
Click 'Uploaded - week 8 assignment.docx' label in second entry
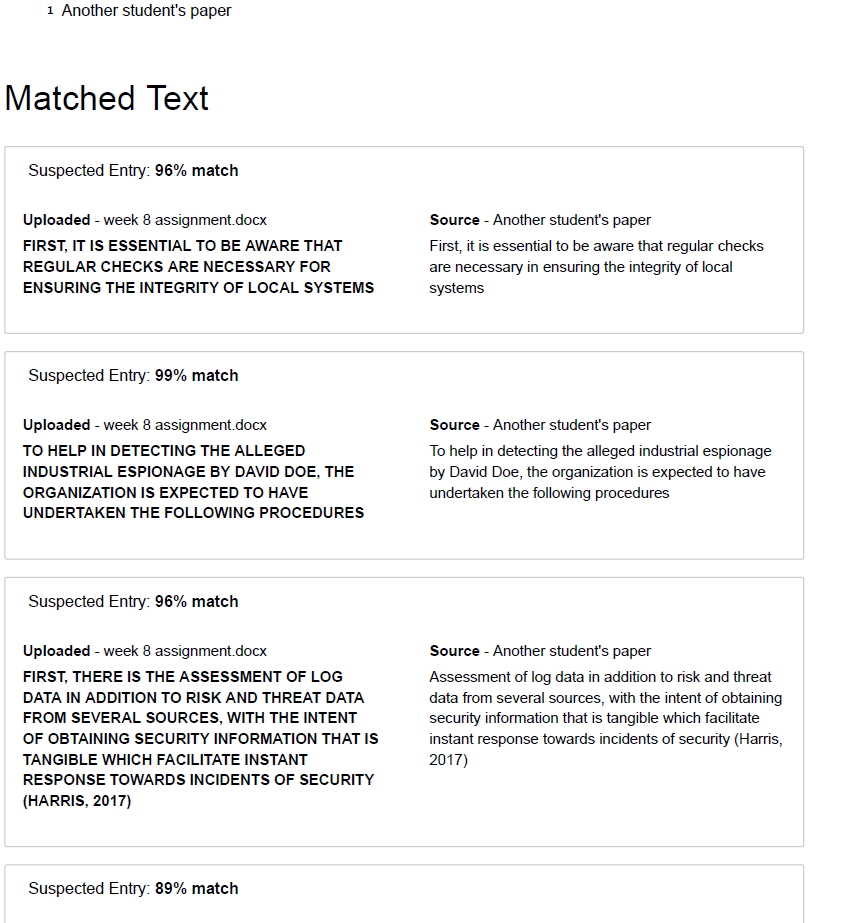coord(145,425)
